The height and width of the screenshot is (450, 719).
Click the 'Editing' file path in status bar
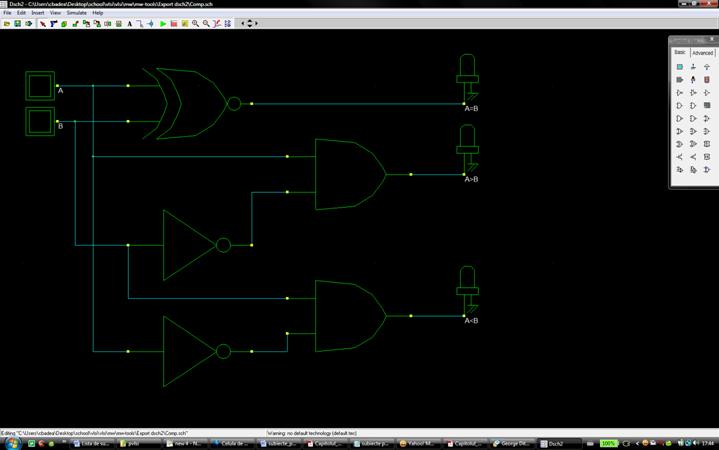click(x=94, y=433)
